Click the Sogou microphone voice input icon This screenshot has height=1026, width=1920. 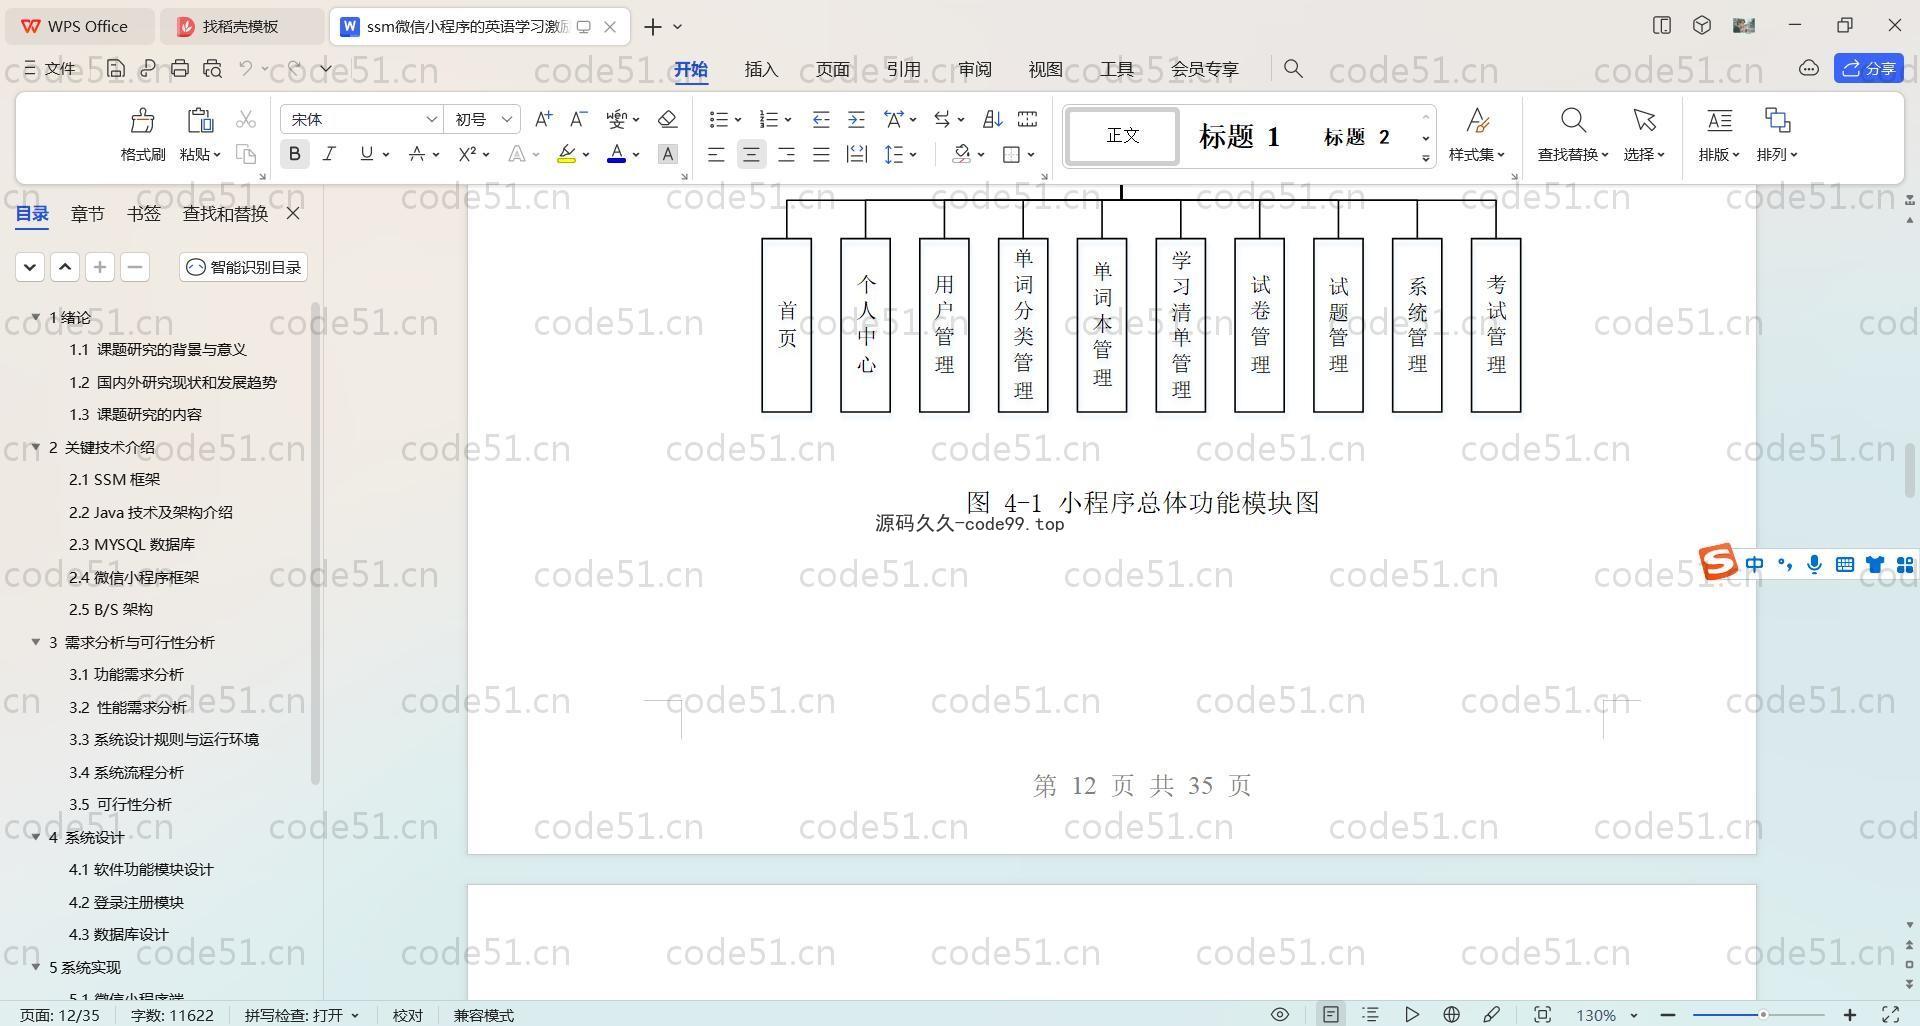[1815, 565]
